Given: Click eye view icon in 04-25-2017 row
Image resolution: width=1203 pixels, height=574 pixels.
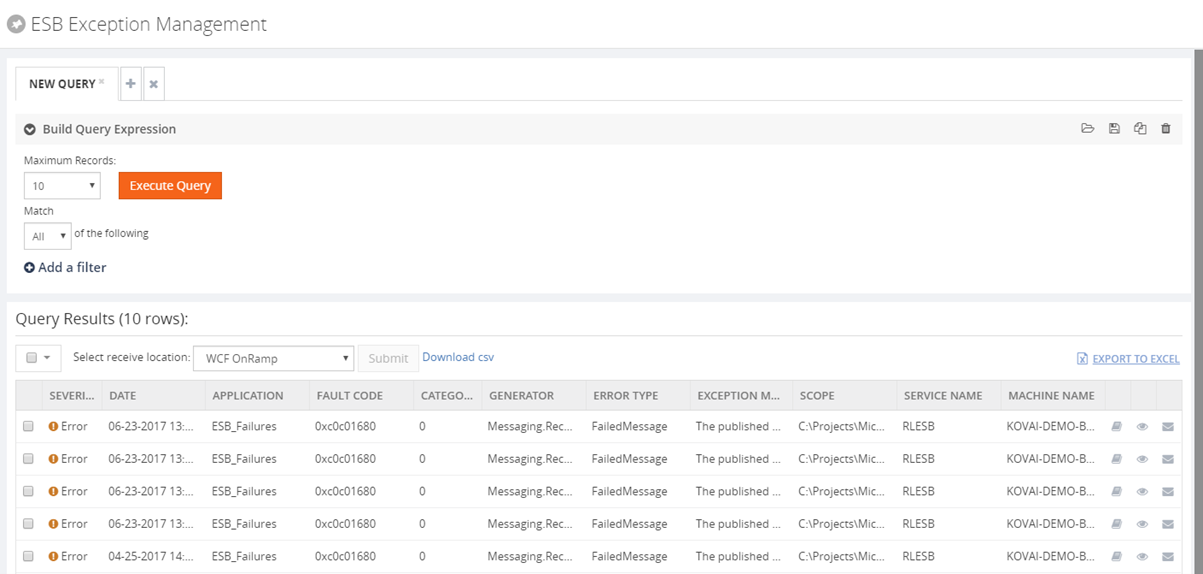Looking at the screenshot, I should (1142, 556).
